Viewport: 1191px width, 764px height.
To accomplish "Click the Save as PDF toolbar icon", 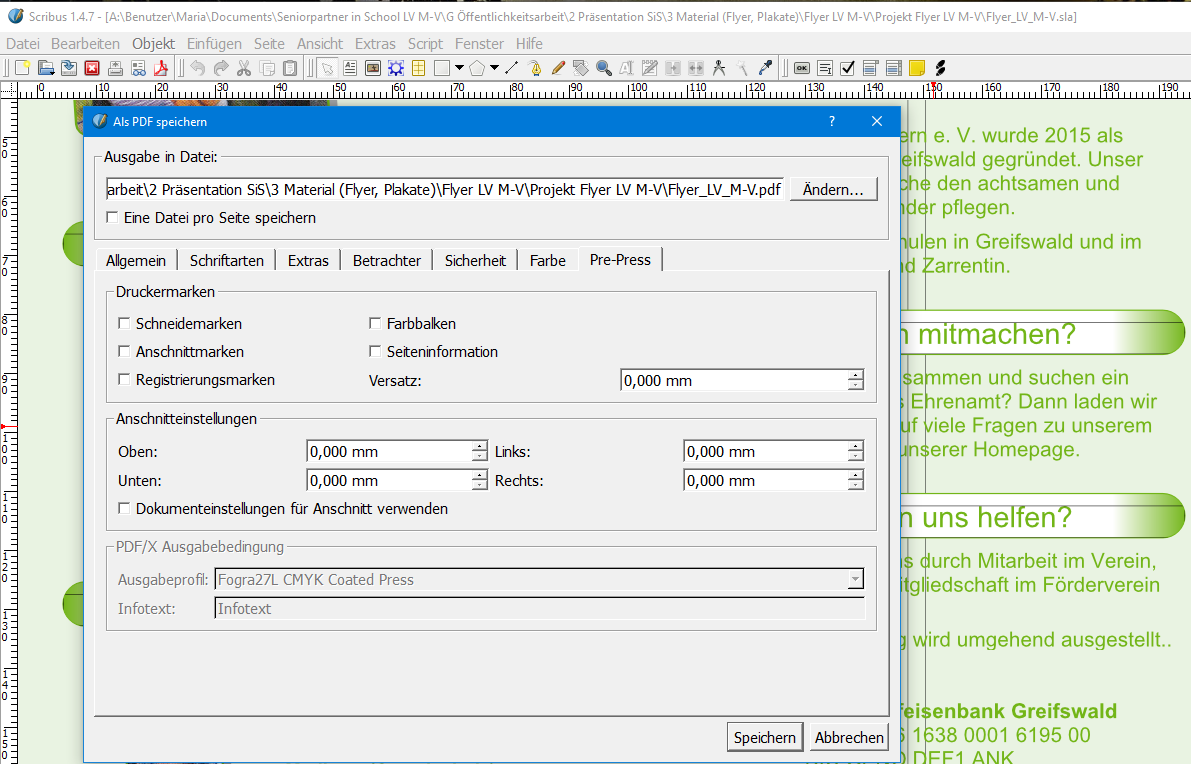I will 160,68.
